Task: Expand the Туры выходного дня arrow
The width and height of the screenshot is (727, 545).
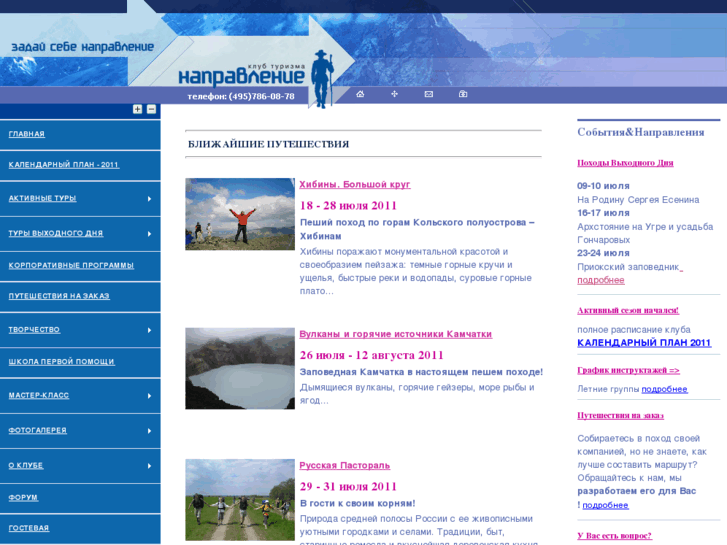Action: point(149,234)
